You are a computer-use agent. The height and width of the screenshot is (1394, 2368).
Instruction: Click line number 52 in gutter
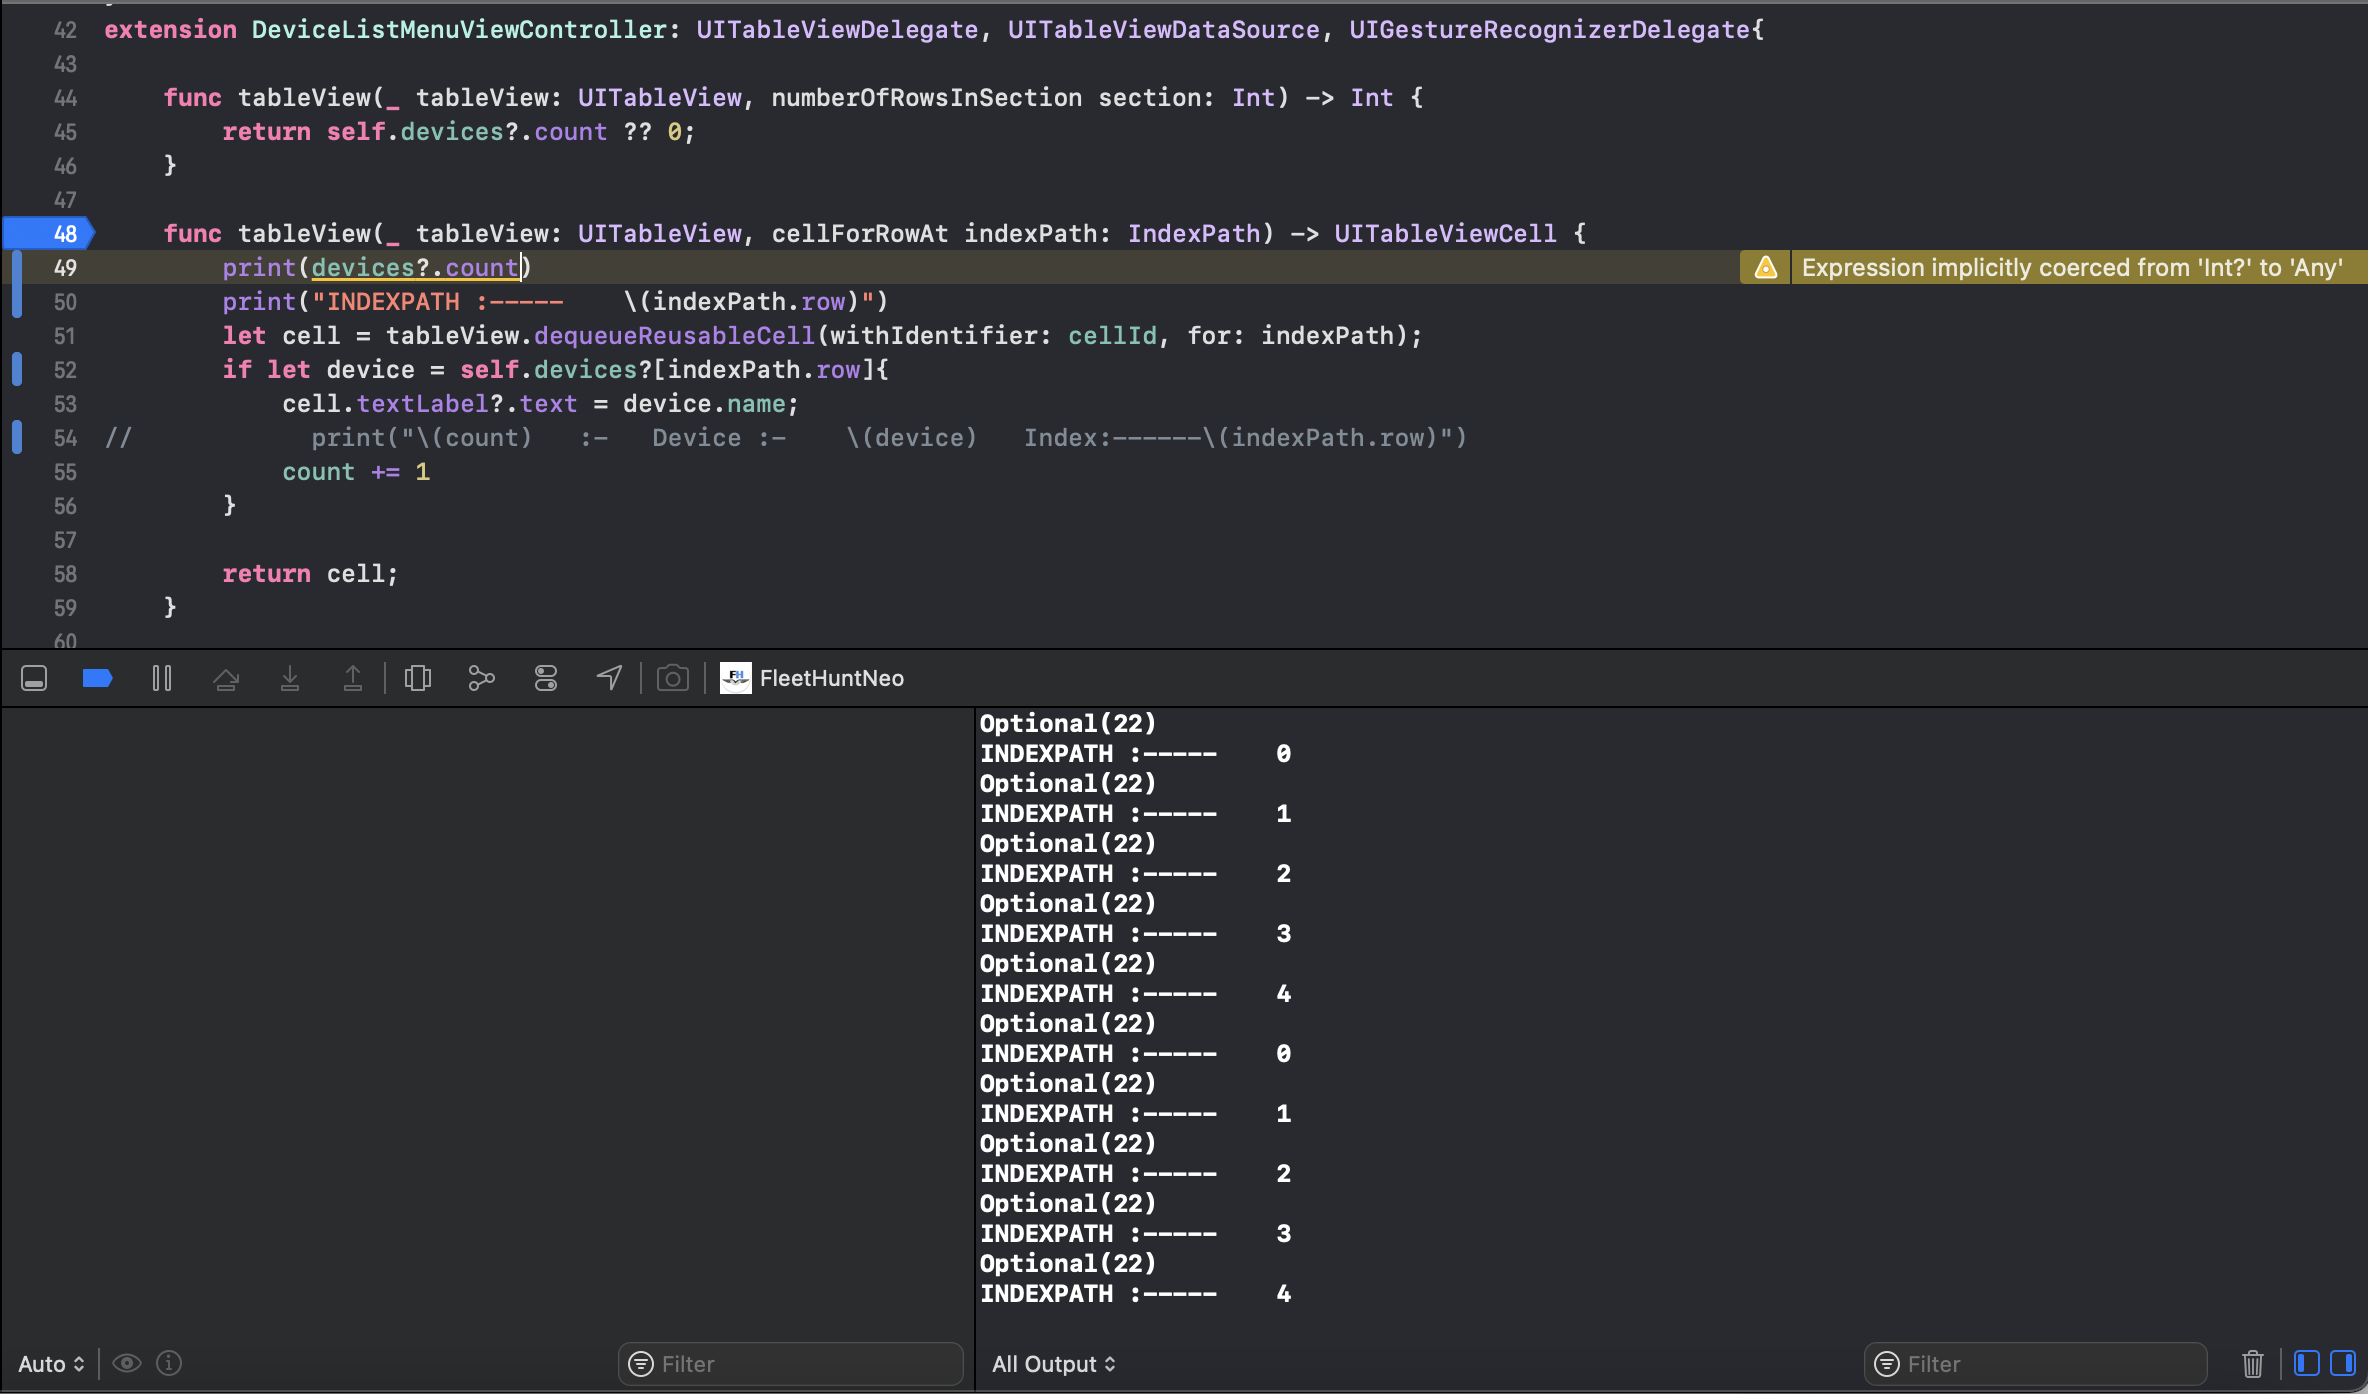click(65, 369)
